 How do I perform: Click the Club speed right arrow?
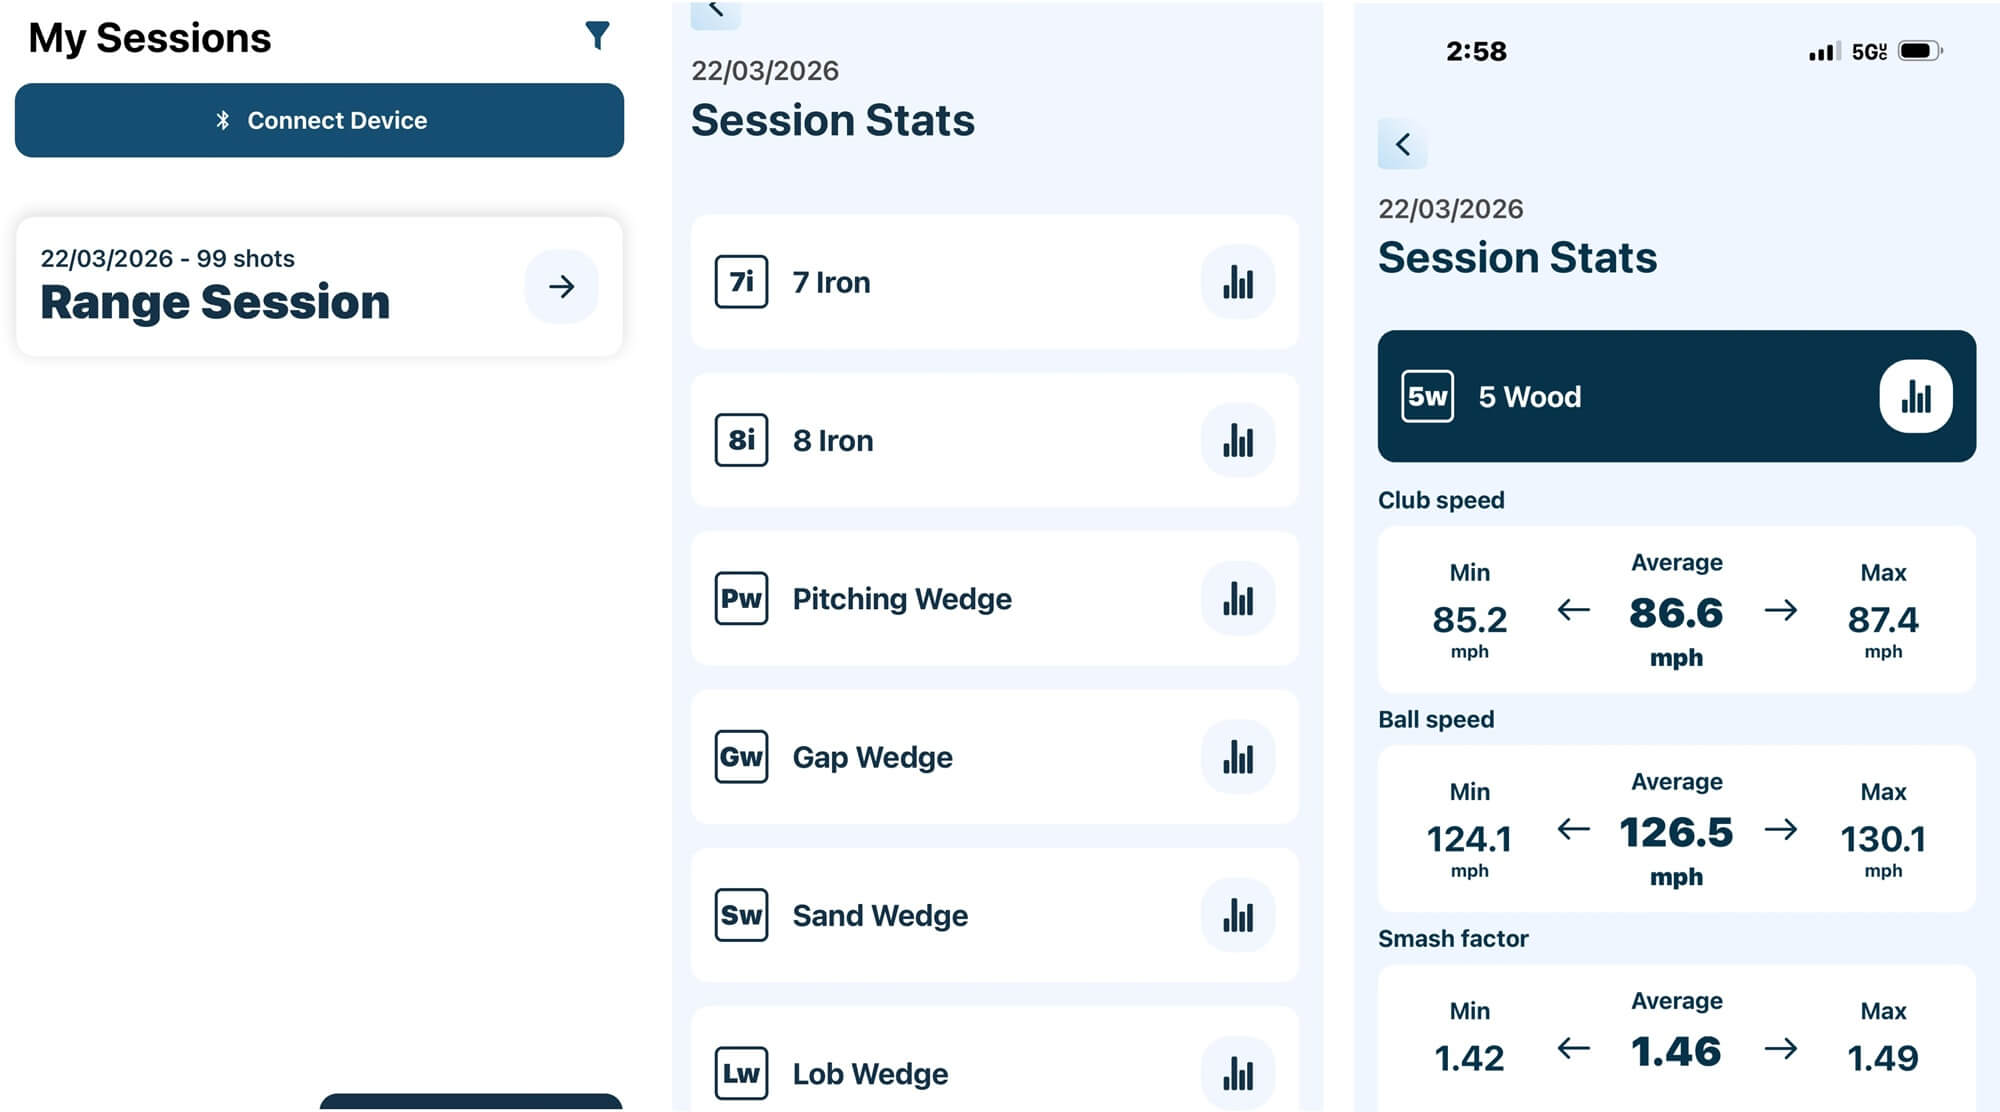(x=1780, y=610)
